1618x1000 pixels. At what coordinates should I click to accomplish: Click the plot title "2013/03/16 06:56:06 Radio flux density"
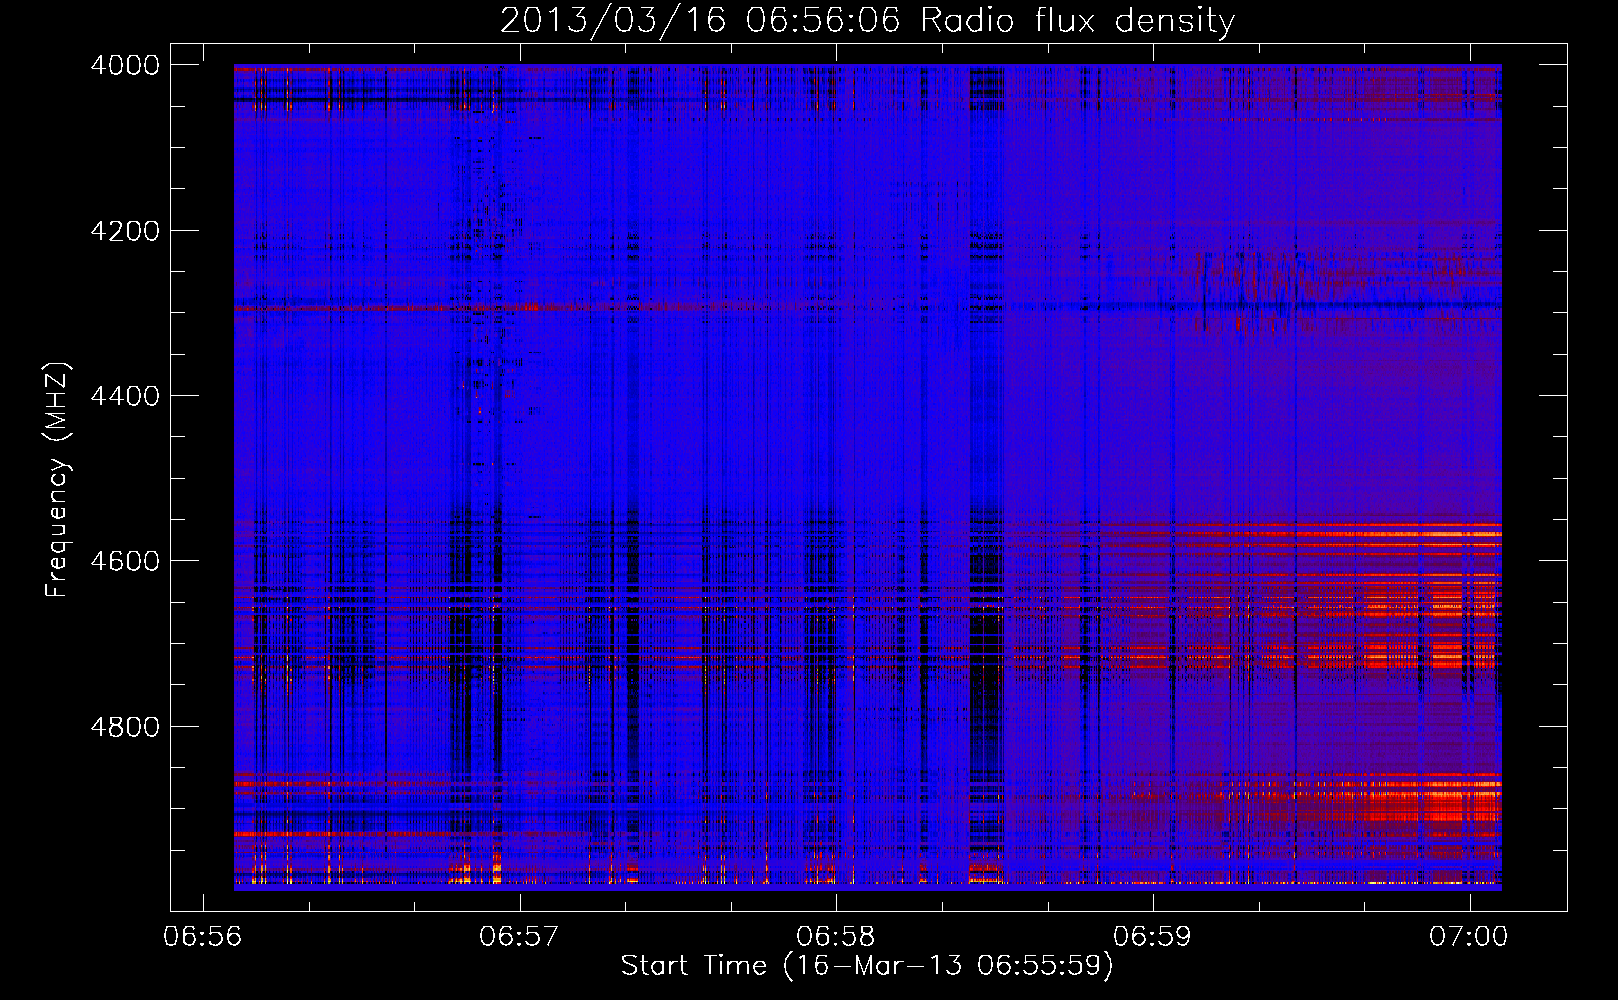[867, 20]
